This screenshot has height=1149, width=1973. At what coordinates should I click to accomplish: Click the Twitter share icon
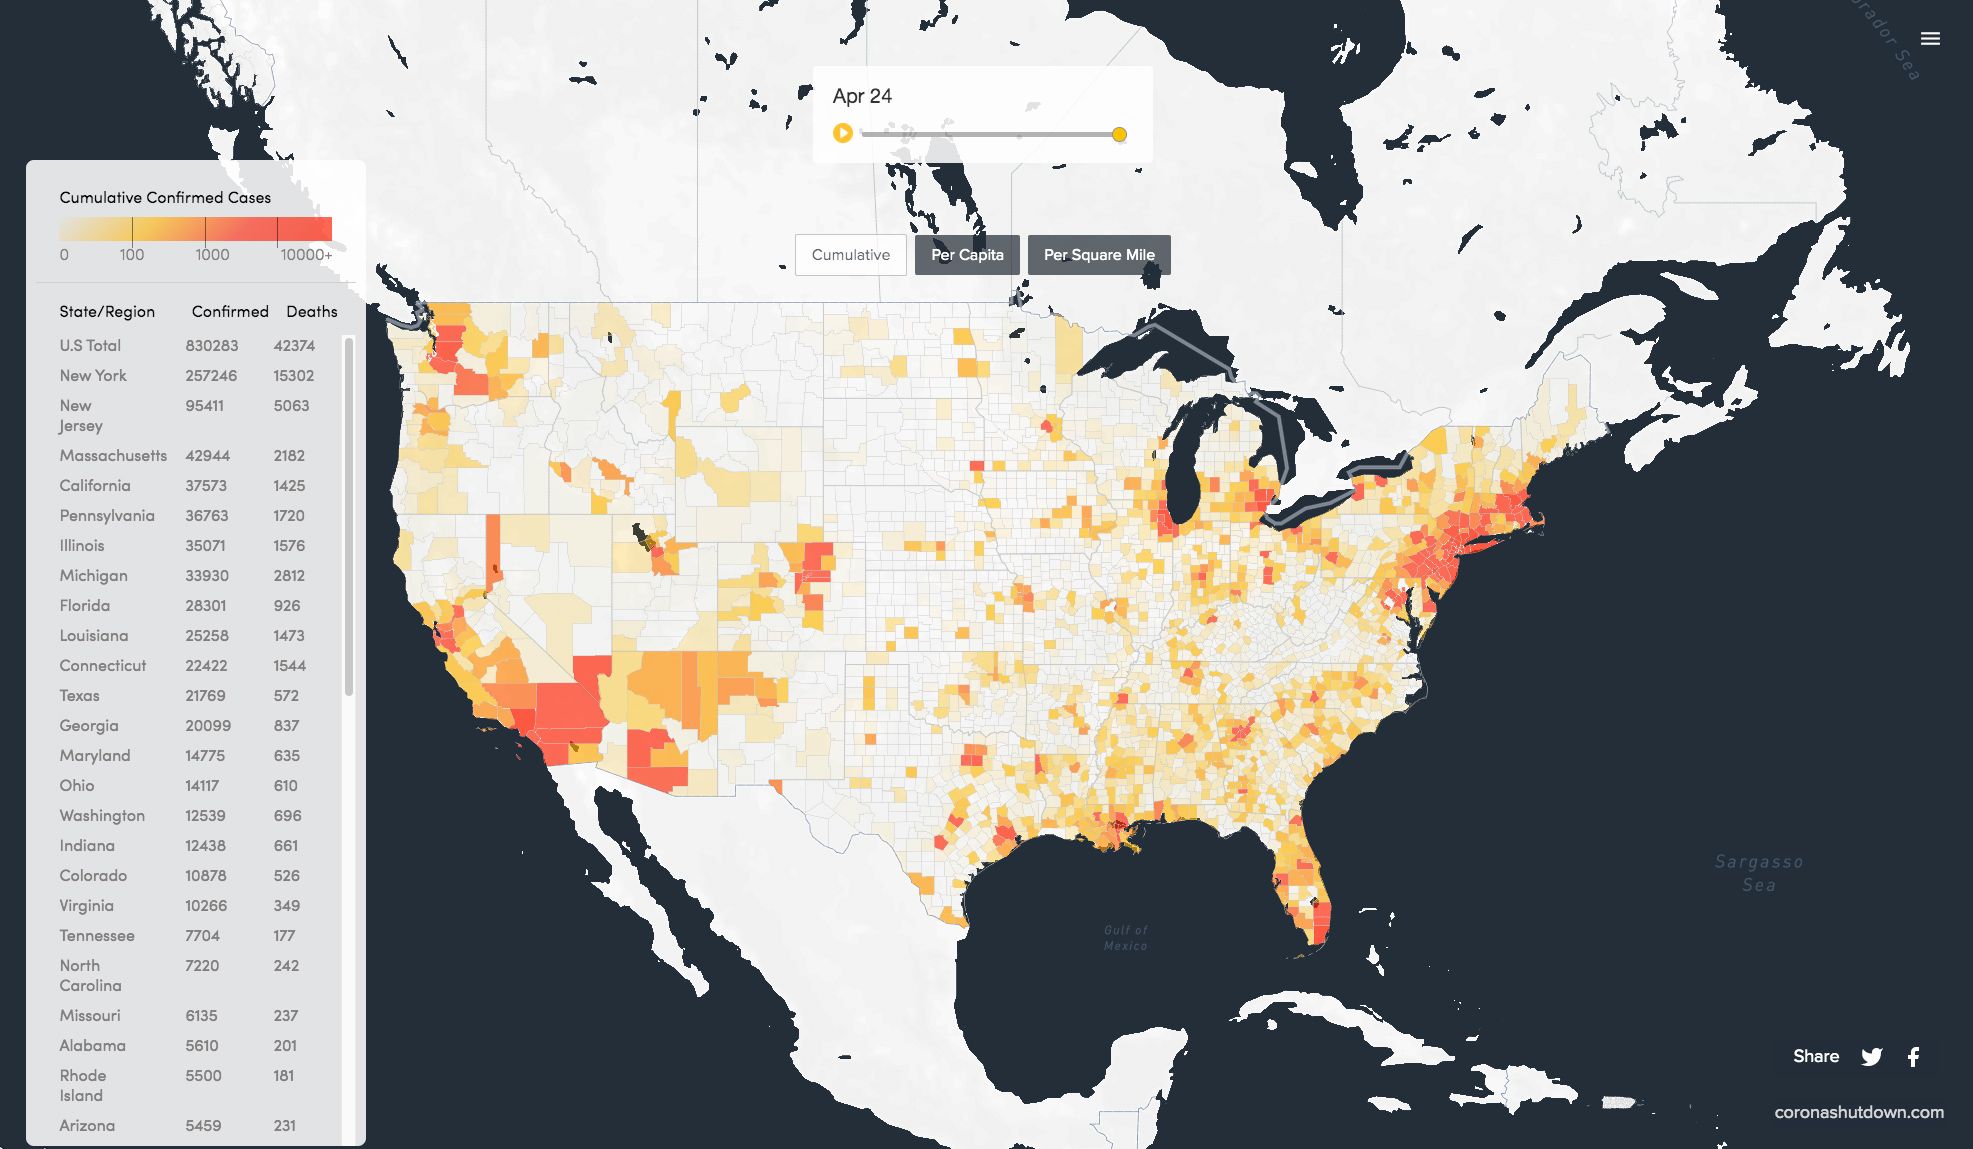pyautogui.click(x=1872, y=1056)
